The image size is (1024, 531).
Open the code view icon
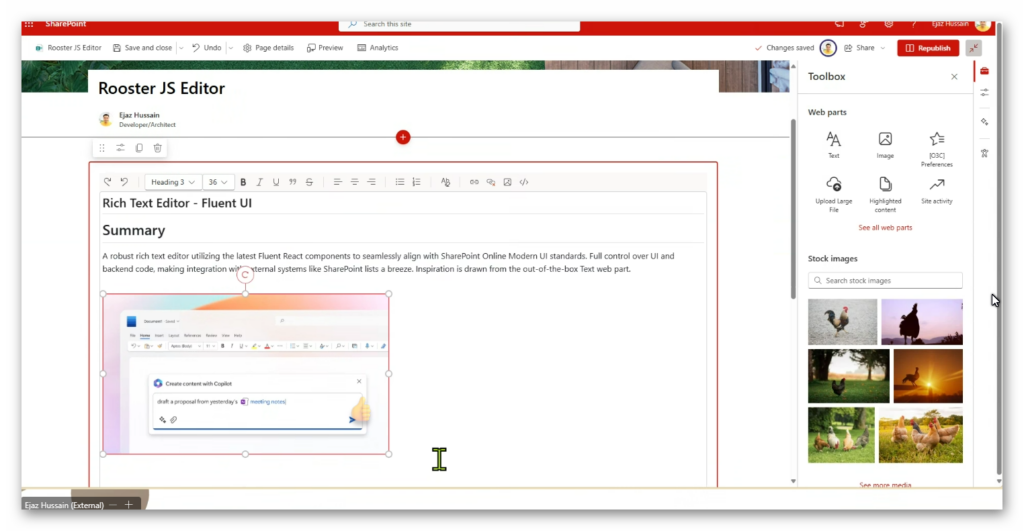point(524,182)
